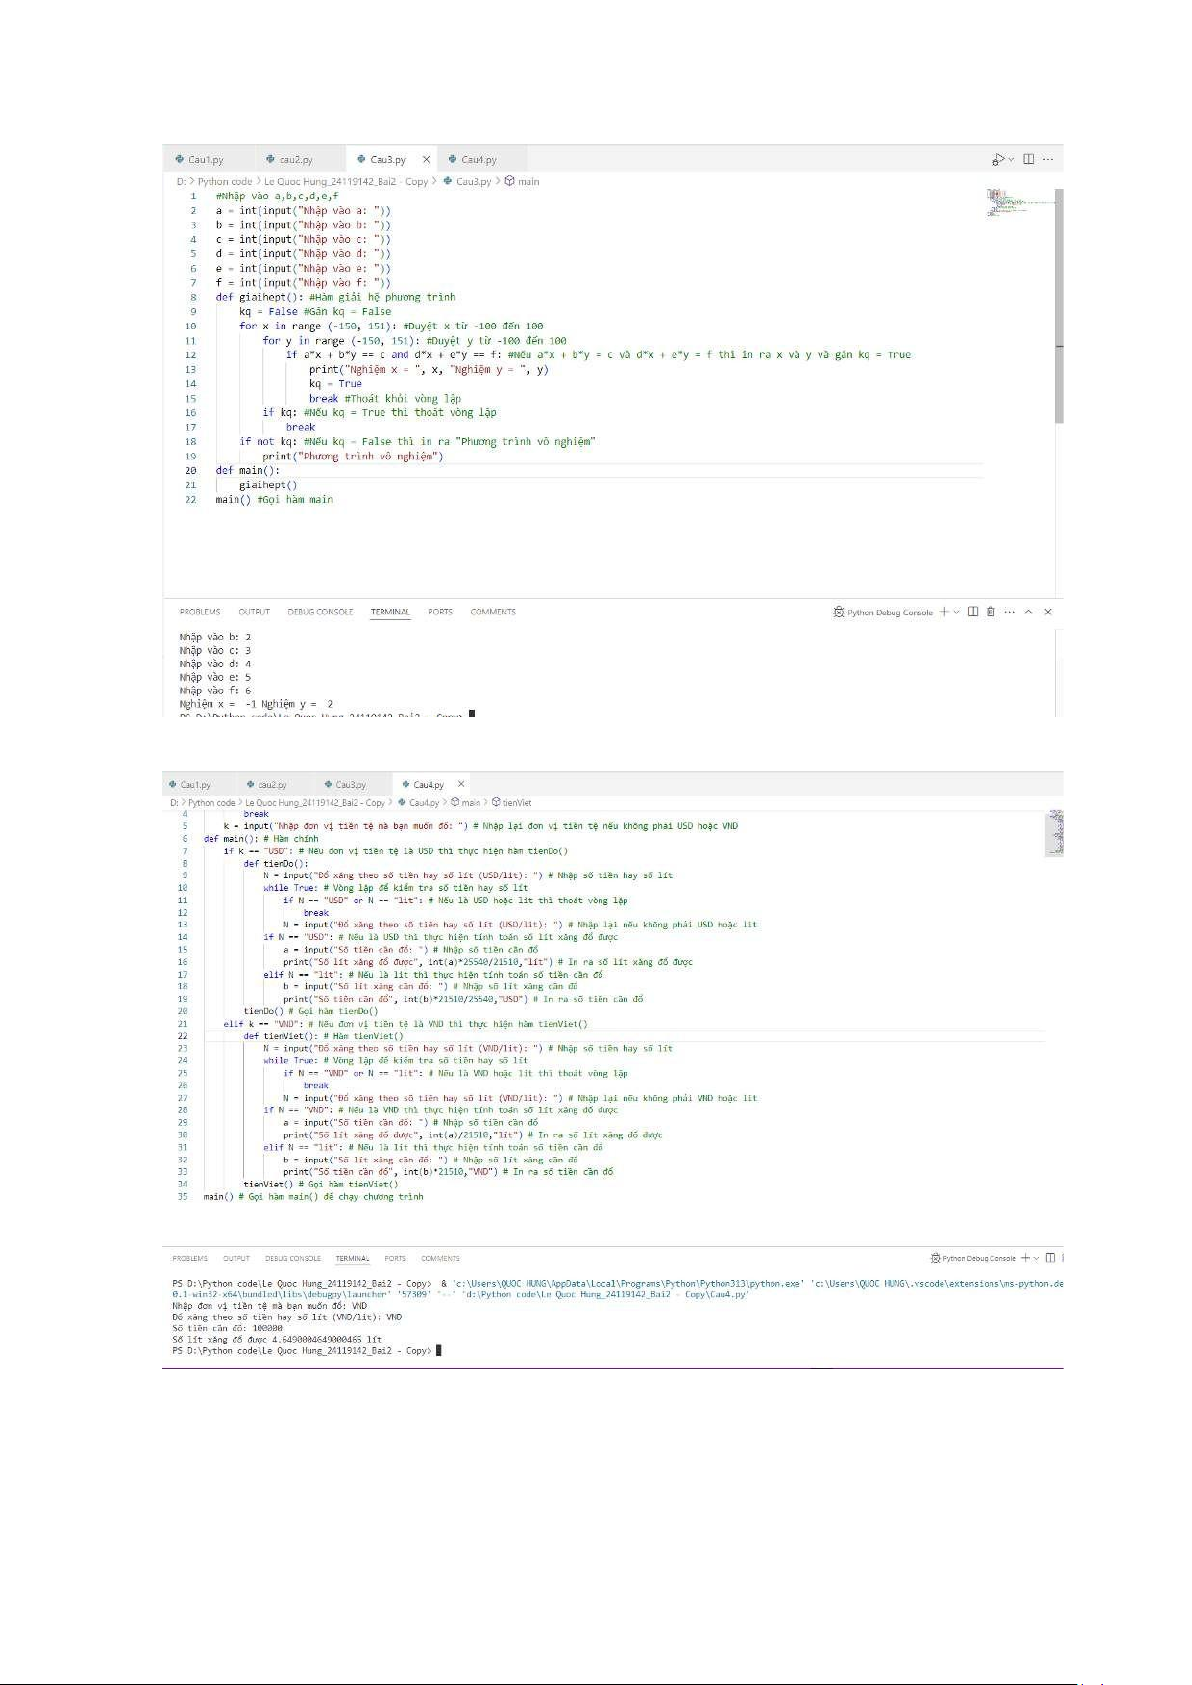Image resolution: width=1192 pixels, height=1685 pixels.
Task: Select TERMINAL tab below Cau3.py editor
Action: [390, 612]
